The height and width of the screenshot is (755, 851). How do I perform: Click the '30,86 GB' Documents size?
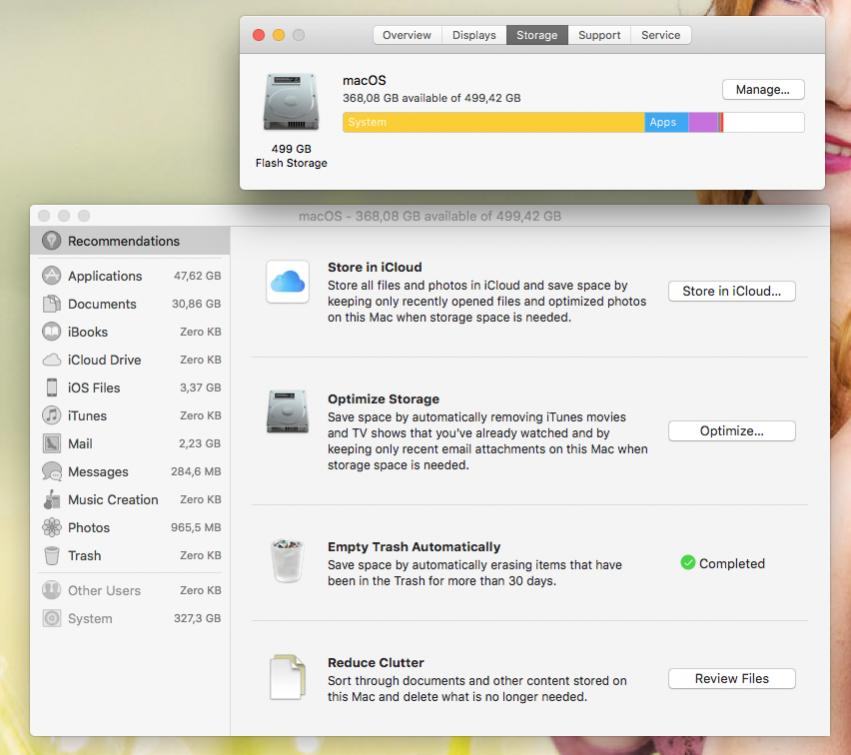196,304
